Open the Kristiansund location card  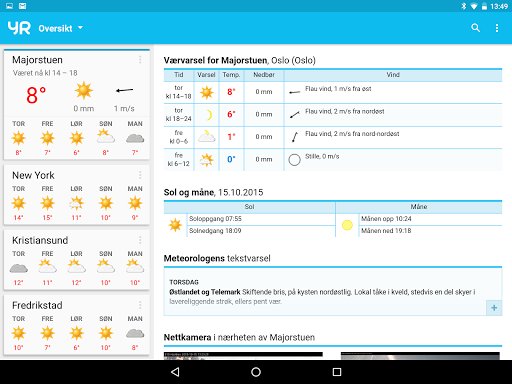pos(77,260)
